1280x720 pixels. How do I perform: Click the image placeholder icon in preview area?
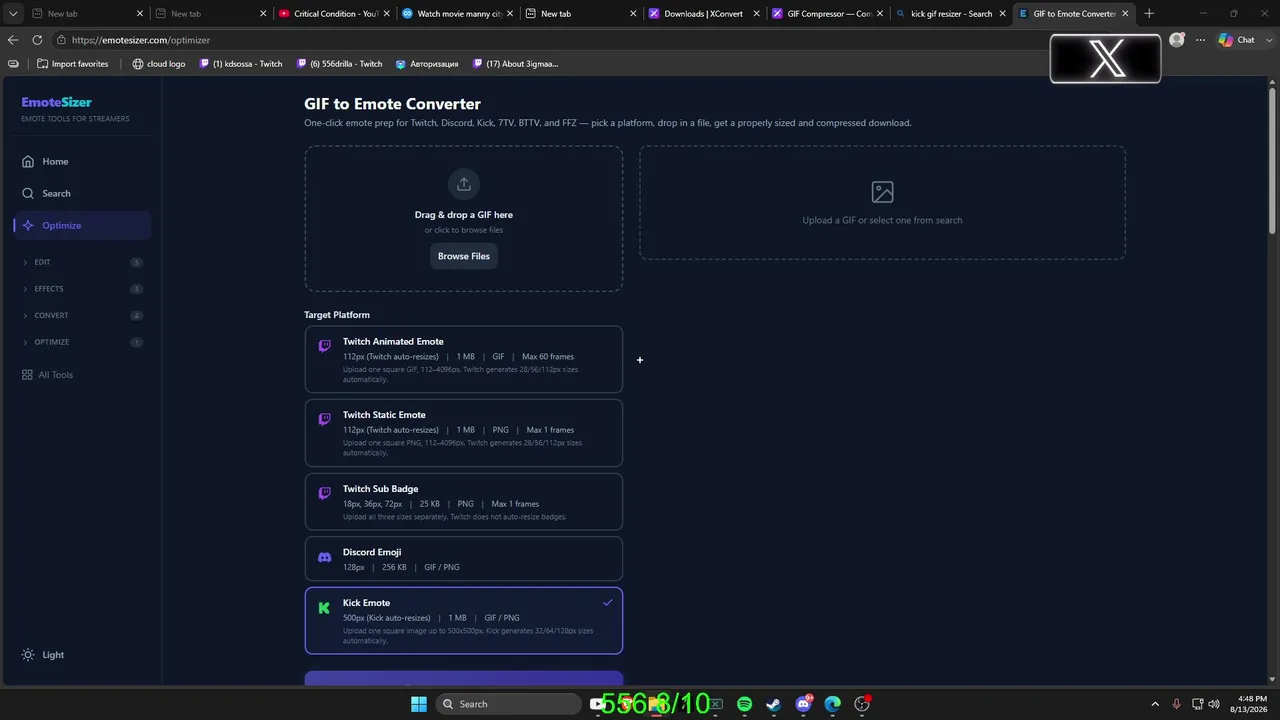pyautogui.click(x=882, y=191)
